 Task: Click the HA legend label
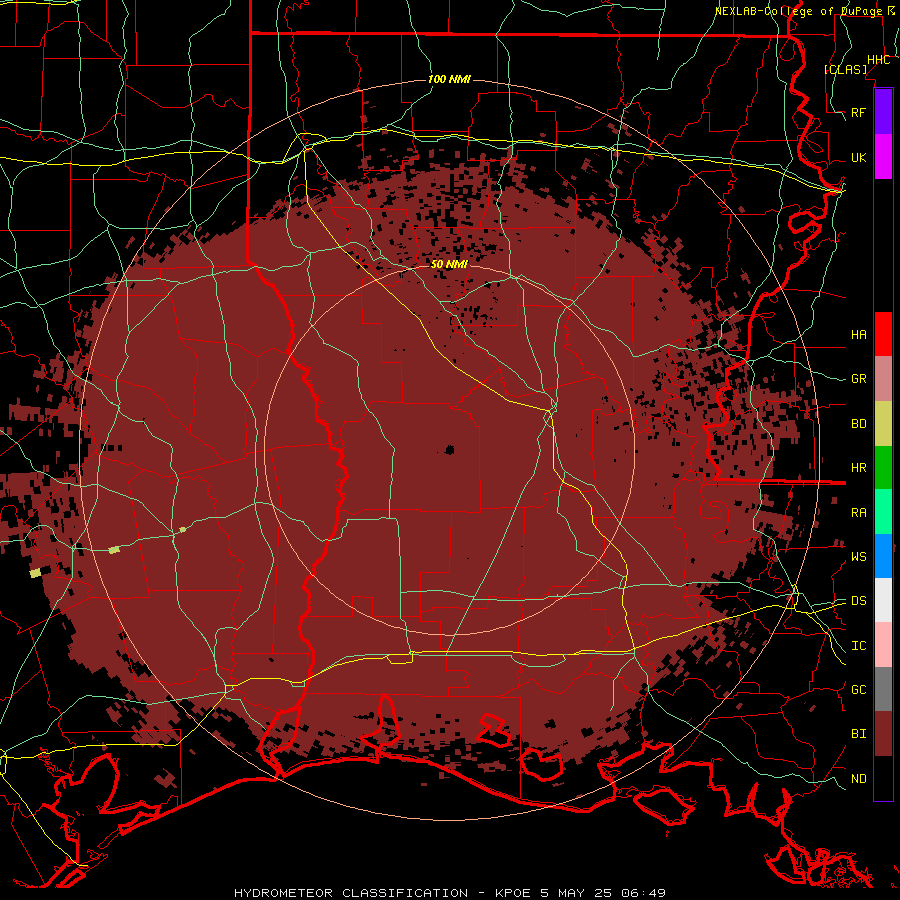click(858, 335)
